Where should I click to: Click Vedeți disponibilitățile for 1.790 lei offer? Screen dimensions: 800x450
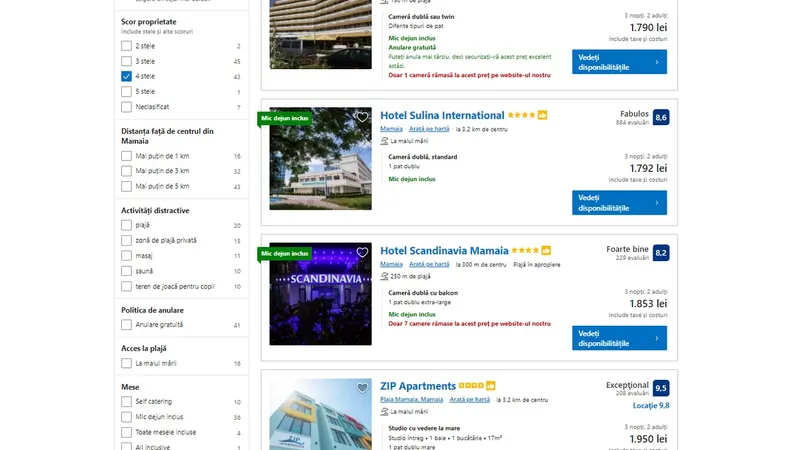coord(619,62)
